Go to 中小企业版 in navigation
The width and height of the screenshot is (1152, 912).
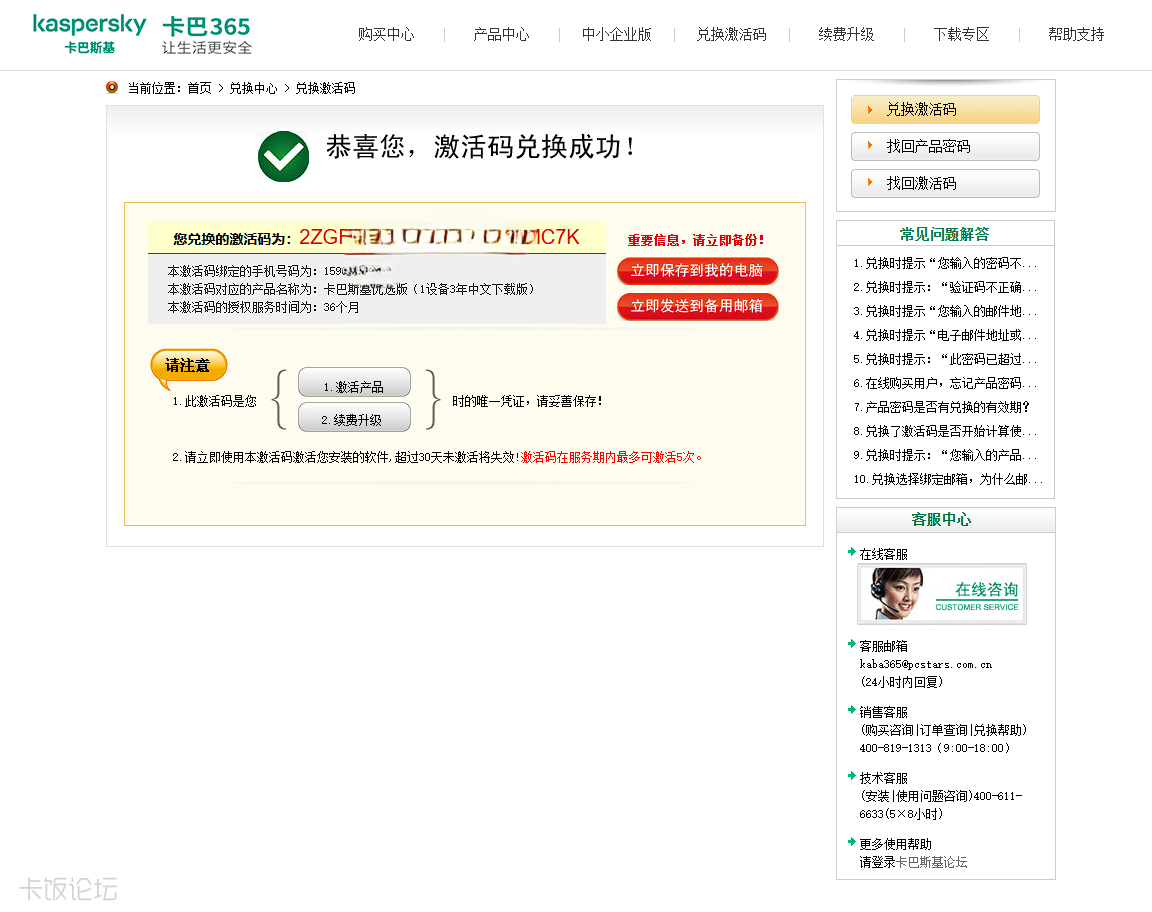tap(616, 35)
